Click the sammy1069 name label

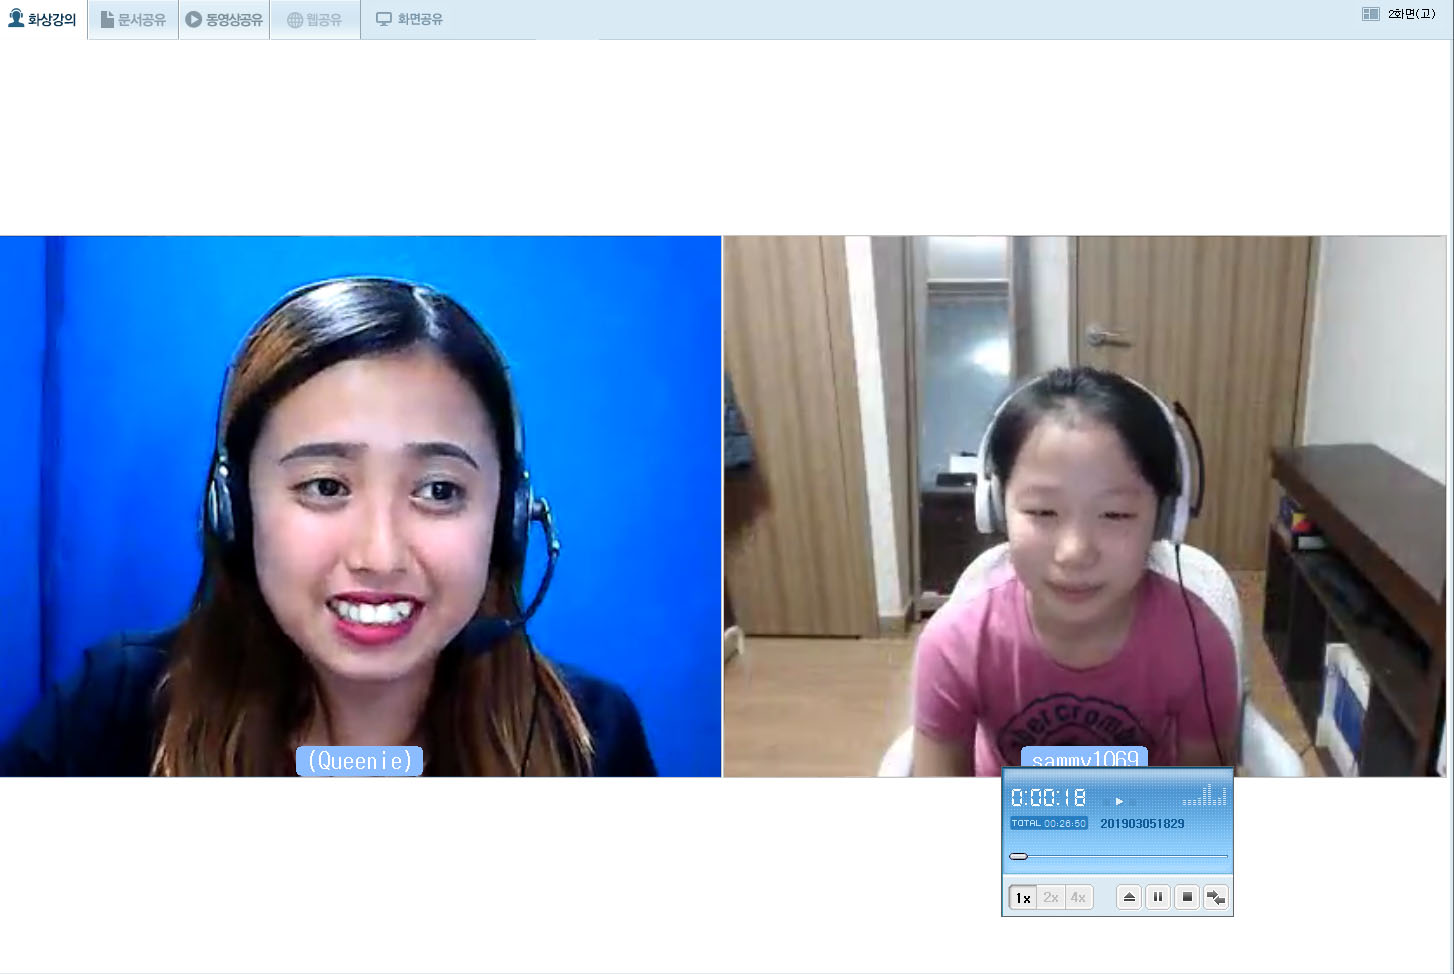pos(1085,759)
